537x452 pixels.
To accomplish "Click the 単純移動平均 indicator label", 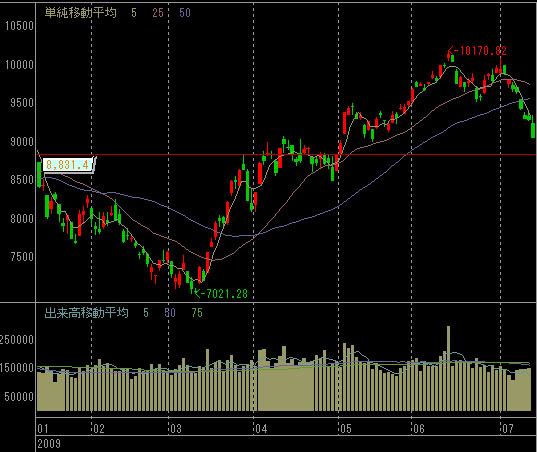I will (80, 13).
